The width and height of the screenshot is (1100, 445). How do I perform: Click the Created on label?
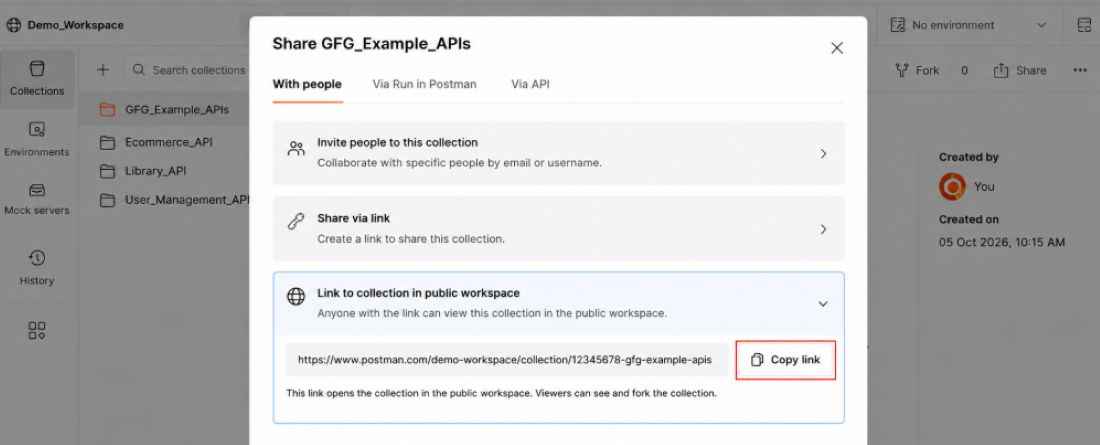tap(969, 220)
